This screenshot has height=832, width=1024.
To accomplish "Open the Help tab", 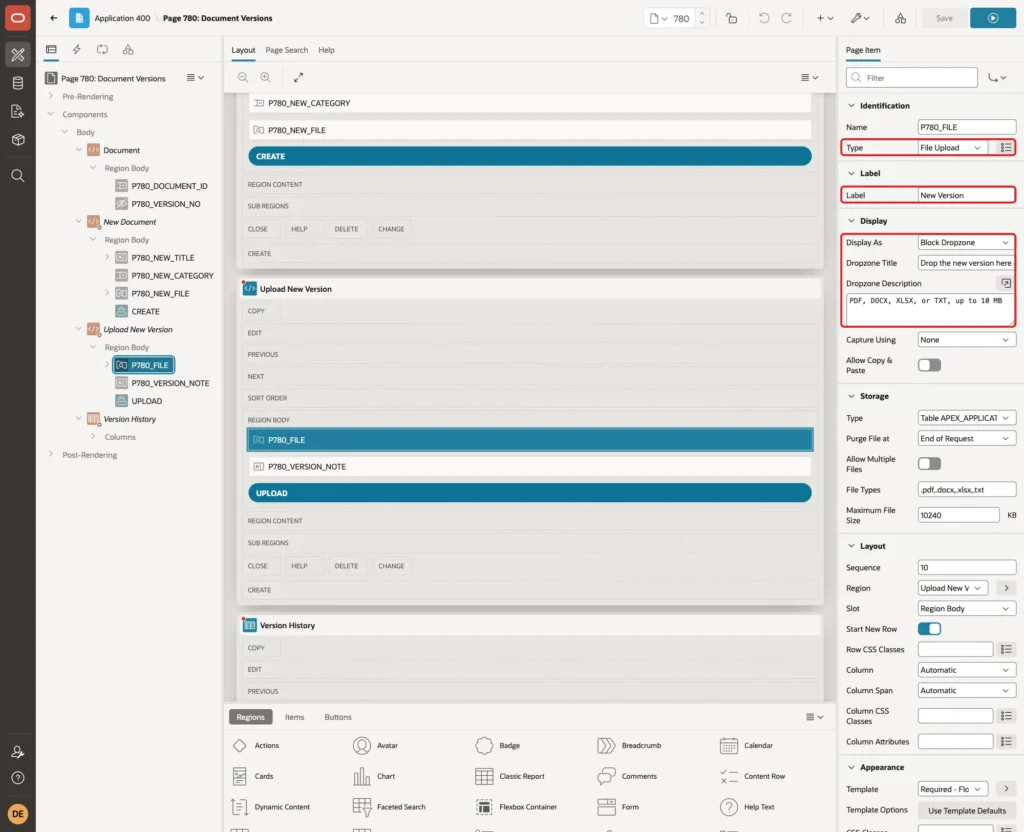I will click(326, 50).
